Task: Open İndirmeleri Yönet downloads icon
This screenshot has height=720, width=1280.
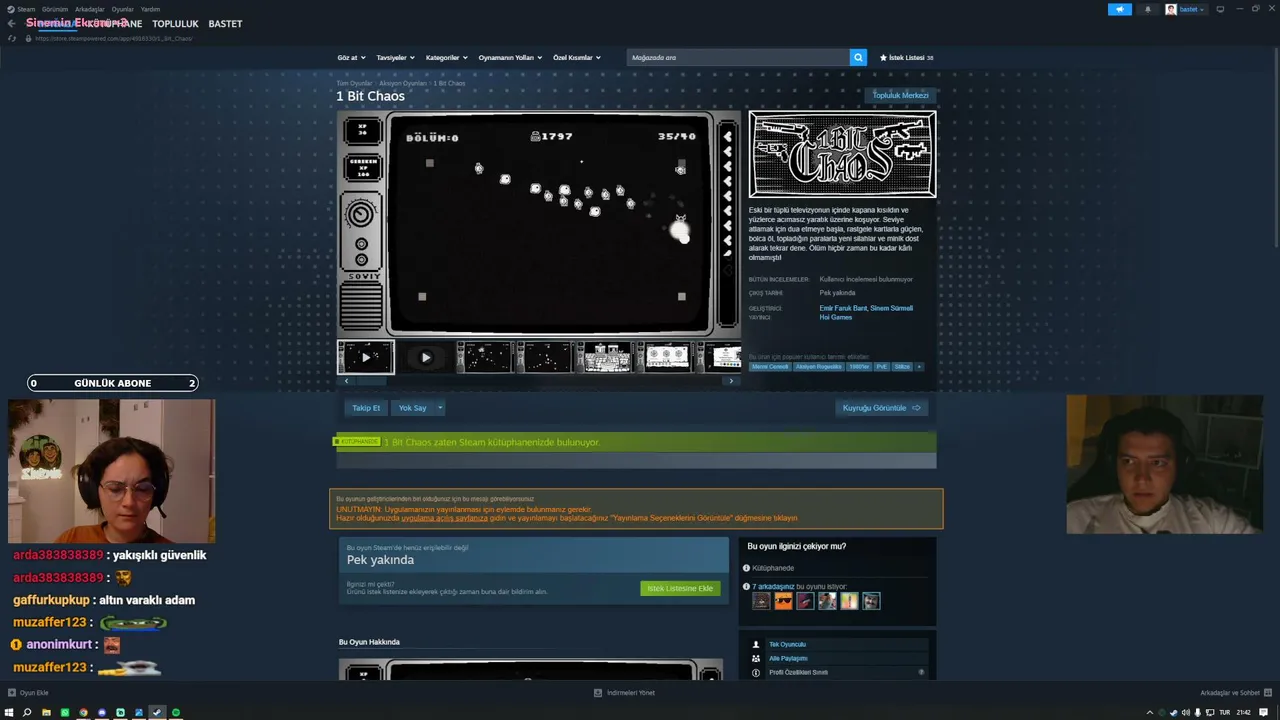Action: (598, 692)
